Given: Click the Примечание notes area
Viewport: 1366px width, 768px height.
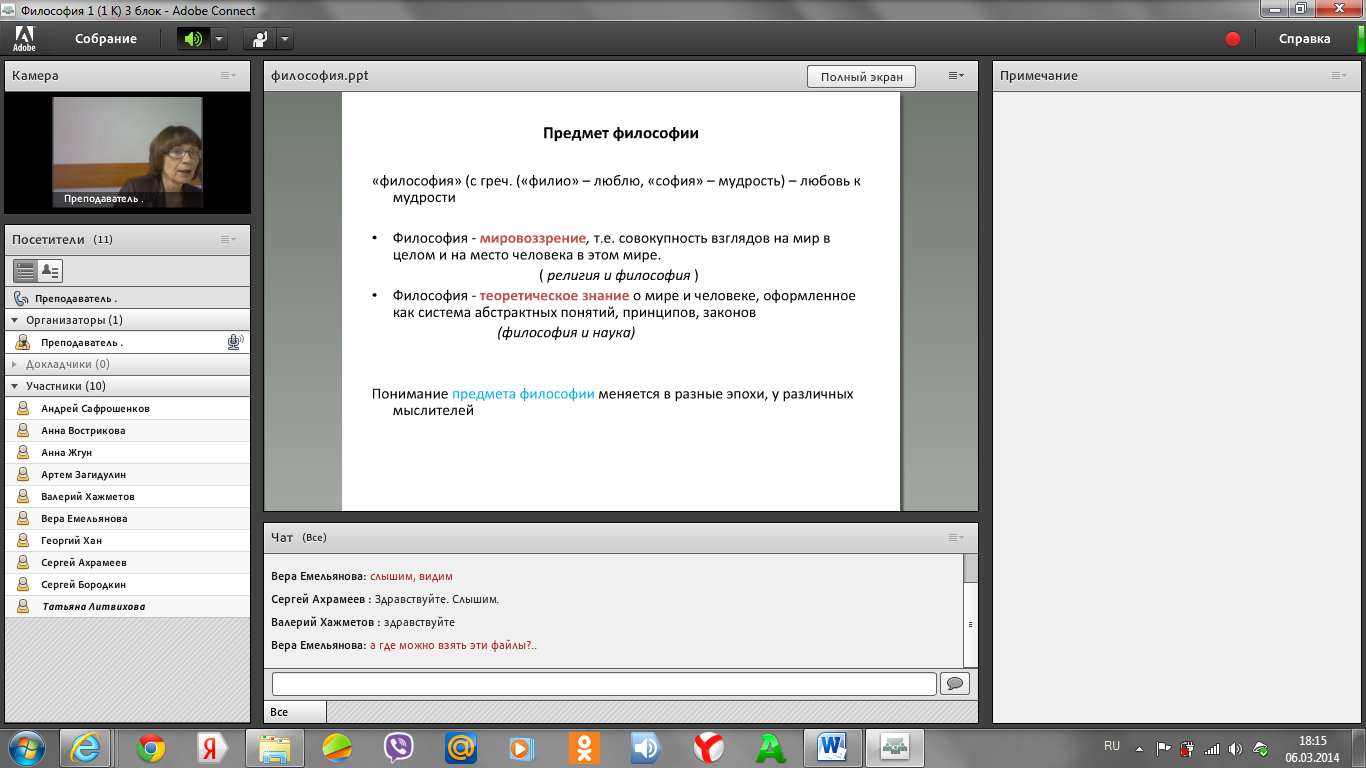Looking at the screenshot, I should tap(1176, 406).
